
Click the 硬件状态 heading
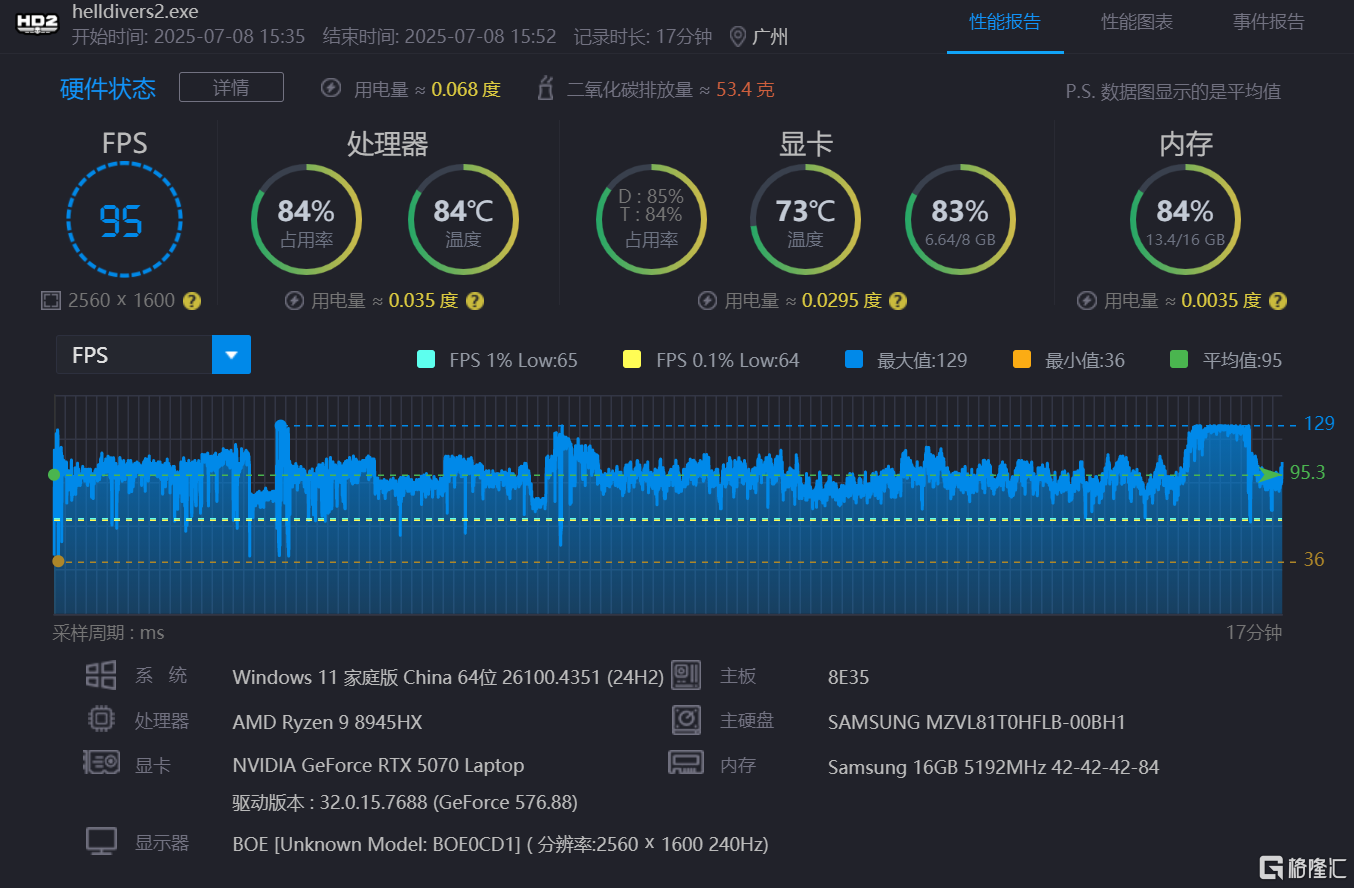click(108, 89)
